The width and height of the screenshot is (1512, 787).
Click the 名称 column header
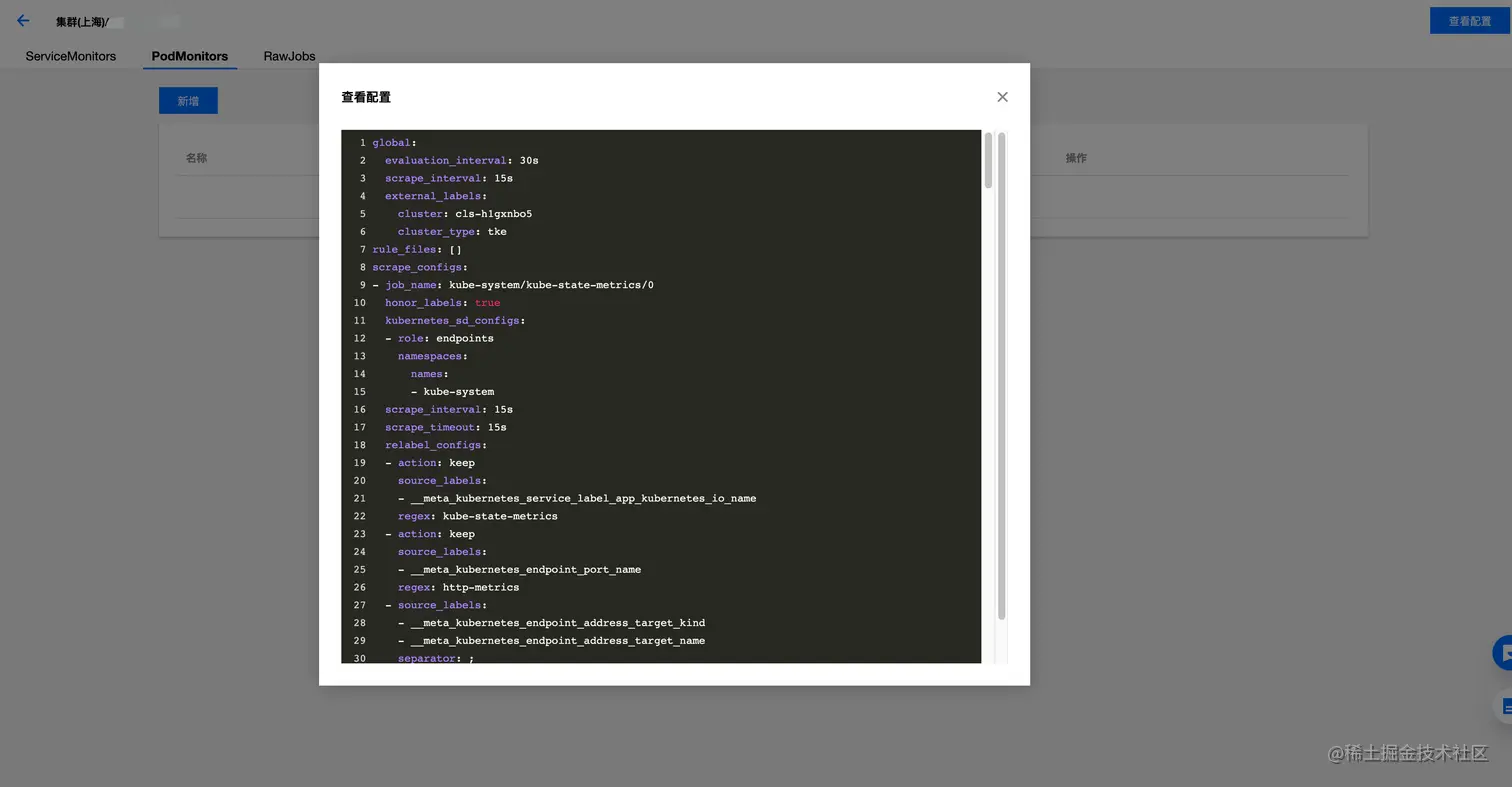196,158
